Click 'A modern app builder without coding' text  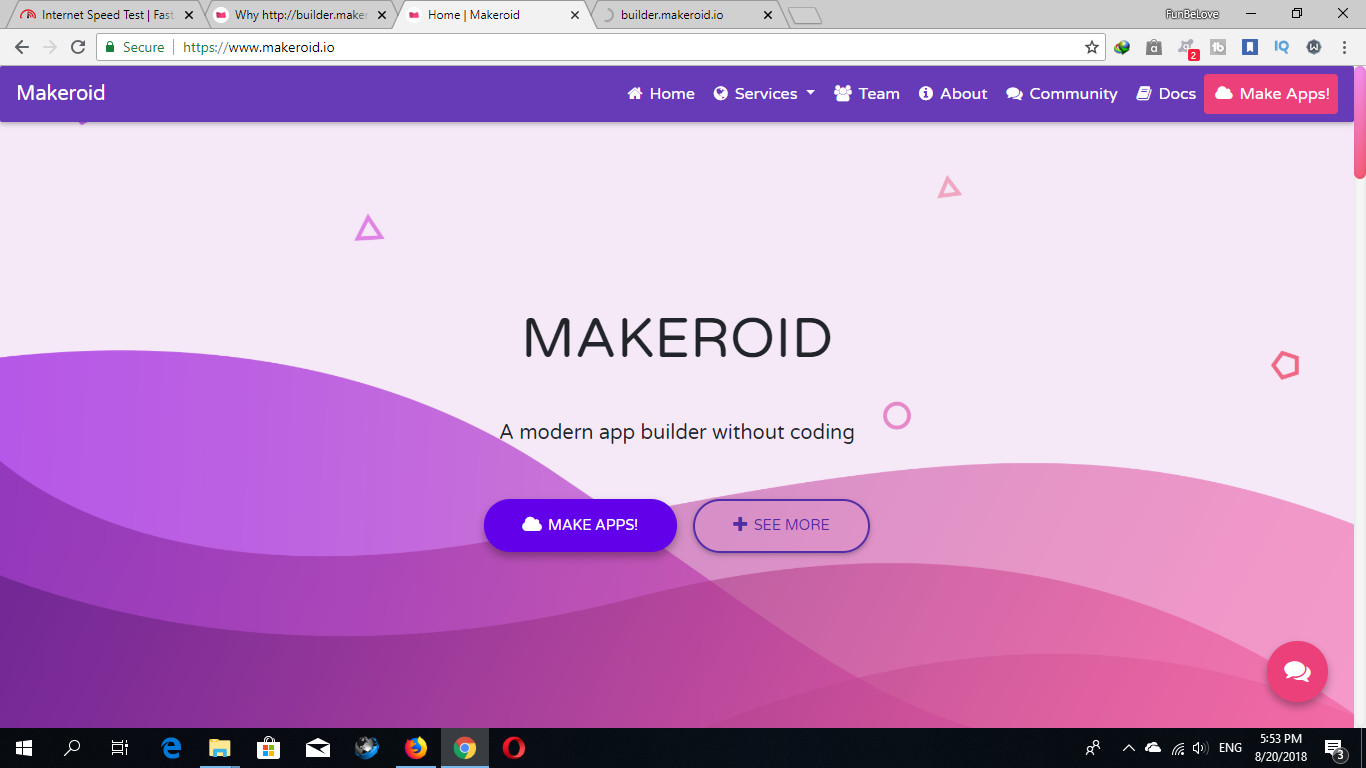tap(677, 432)
